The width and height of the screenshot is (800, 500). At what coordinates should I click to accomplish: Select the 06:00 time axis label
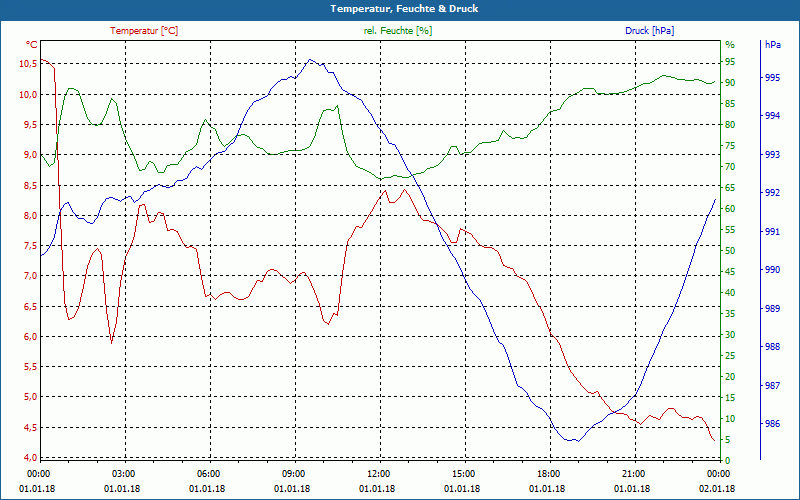tap(209, 473)
